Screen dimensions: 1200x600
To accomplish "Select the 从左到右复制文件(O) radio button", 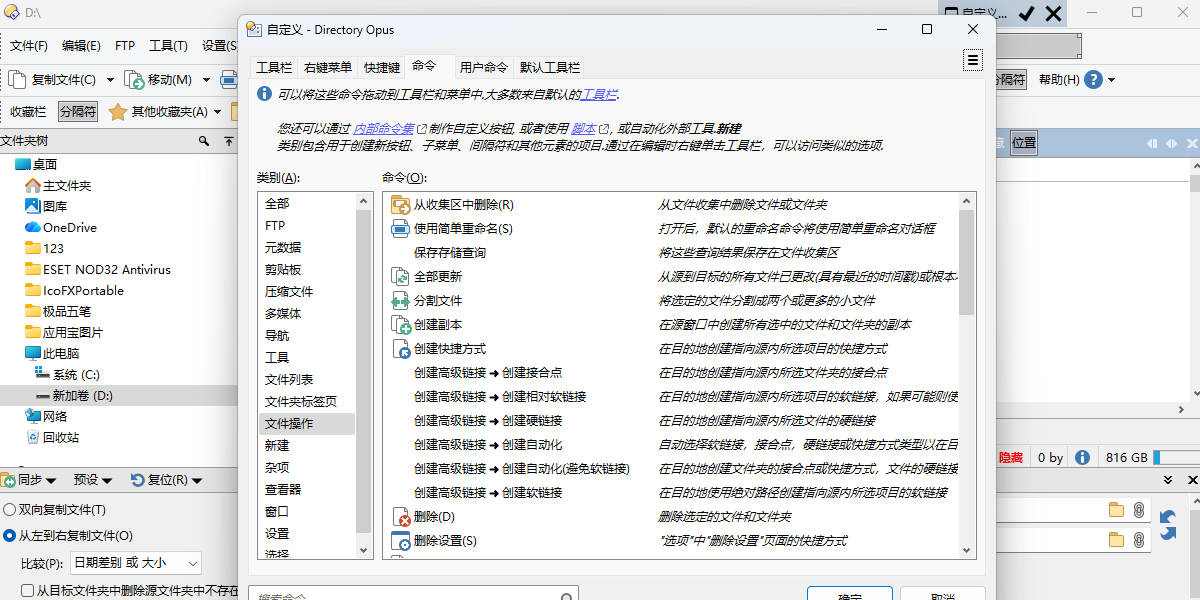I will 9,536.
